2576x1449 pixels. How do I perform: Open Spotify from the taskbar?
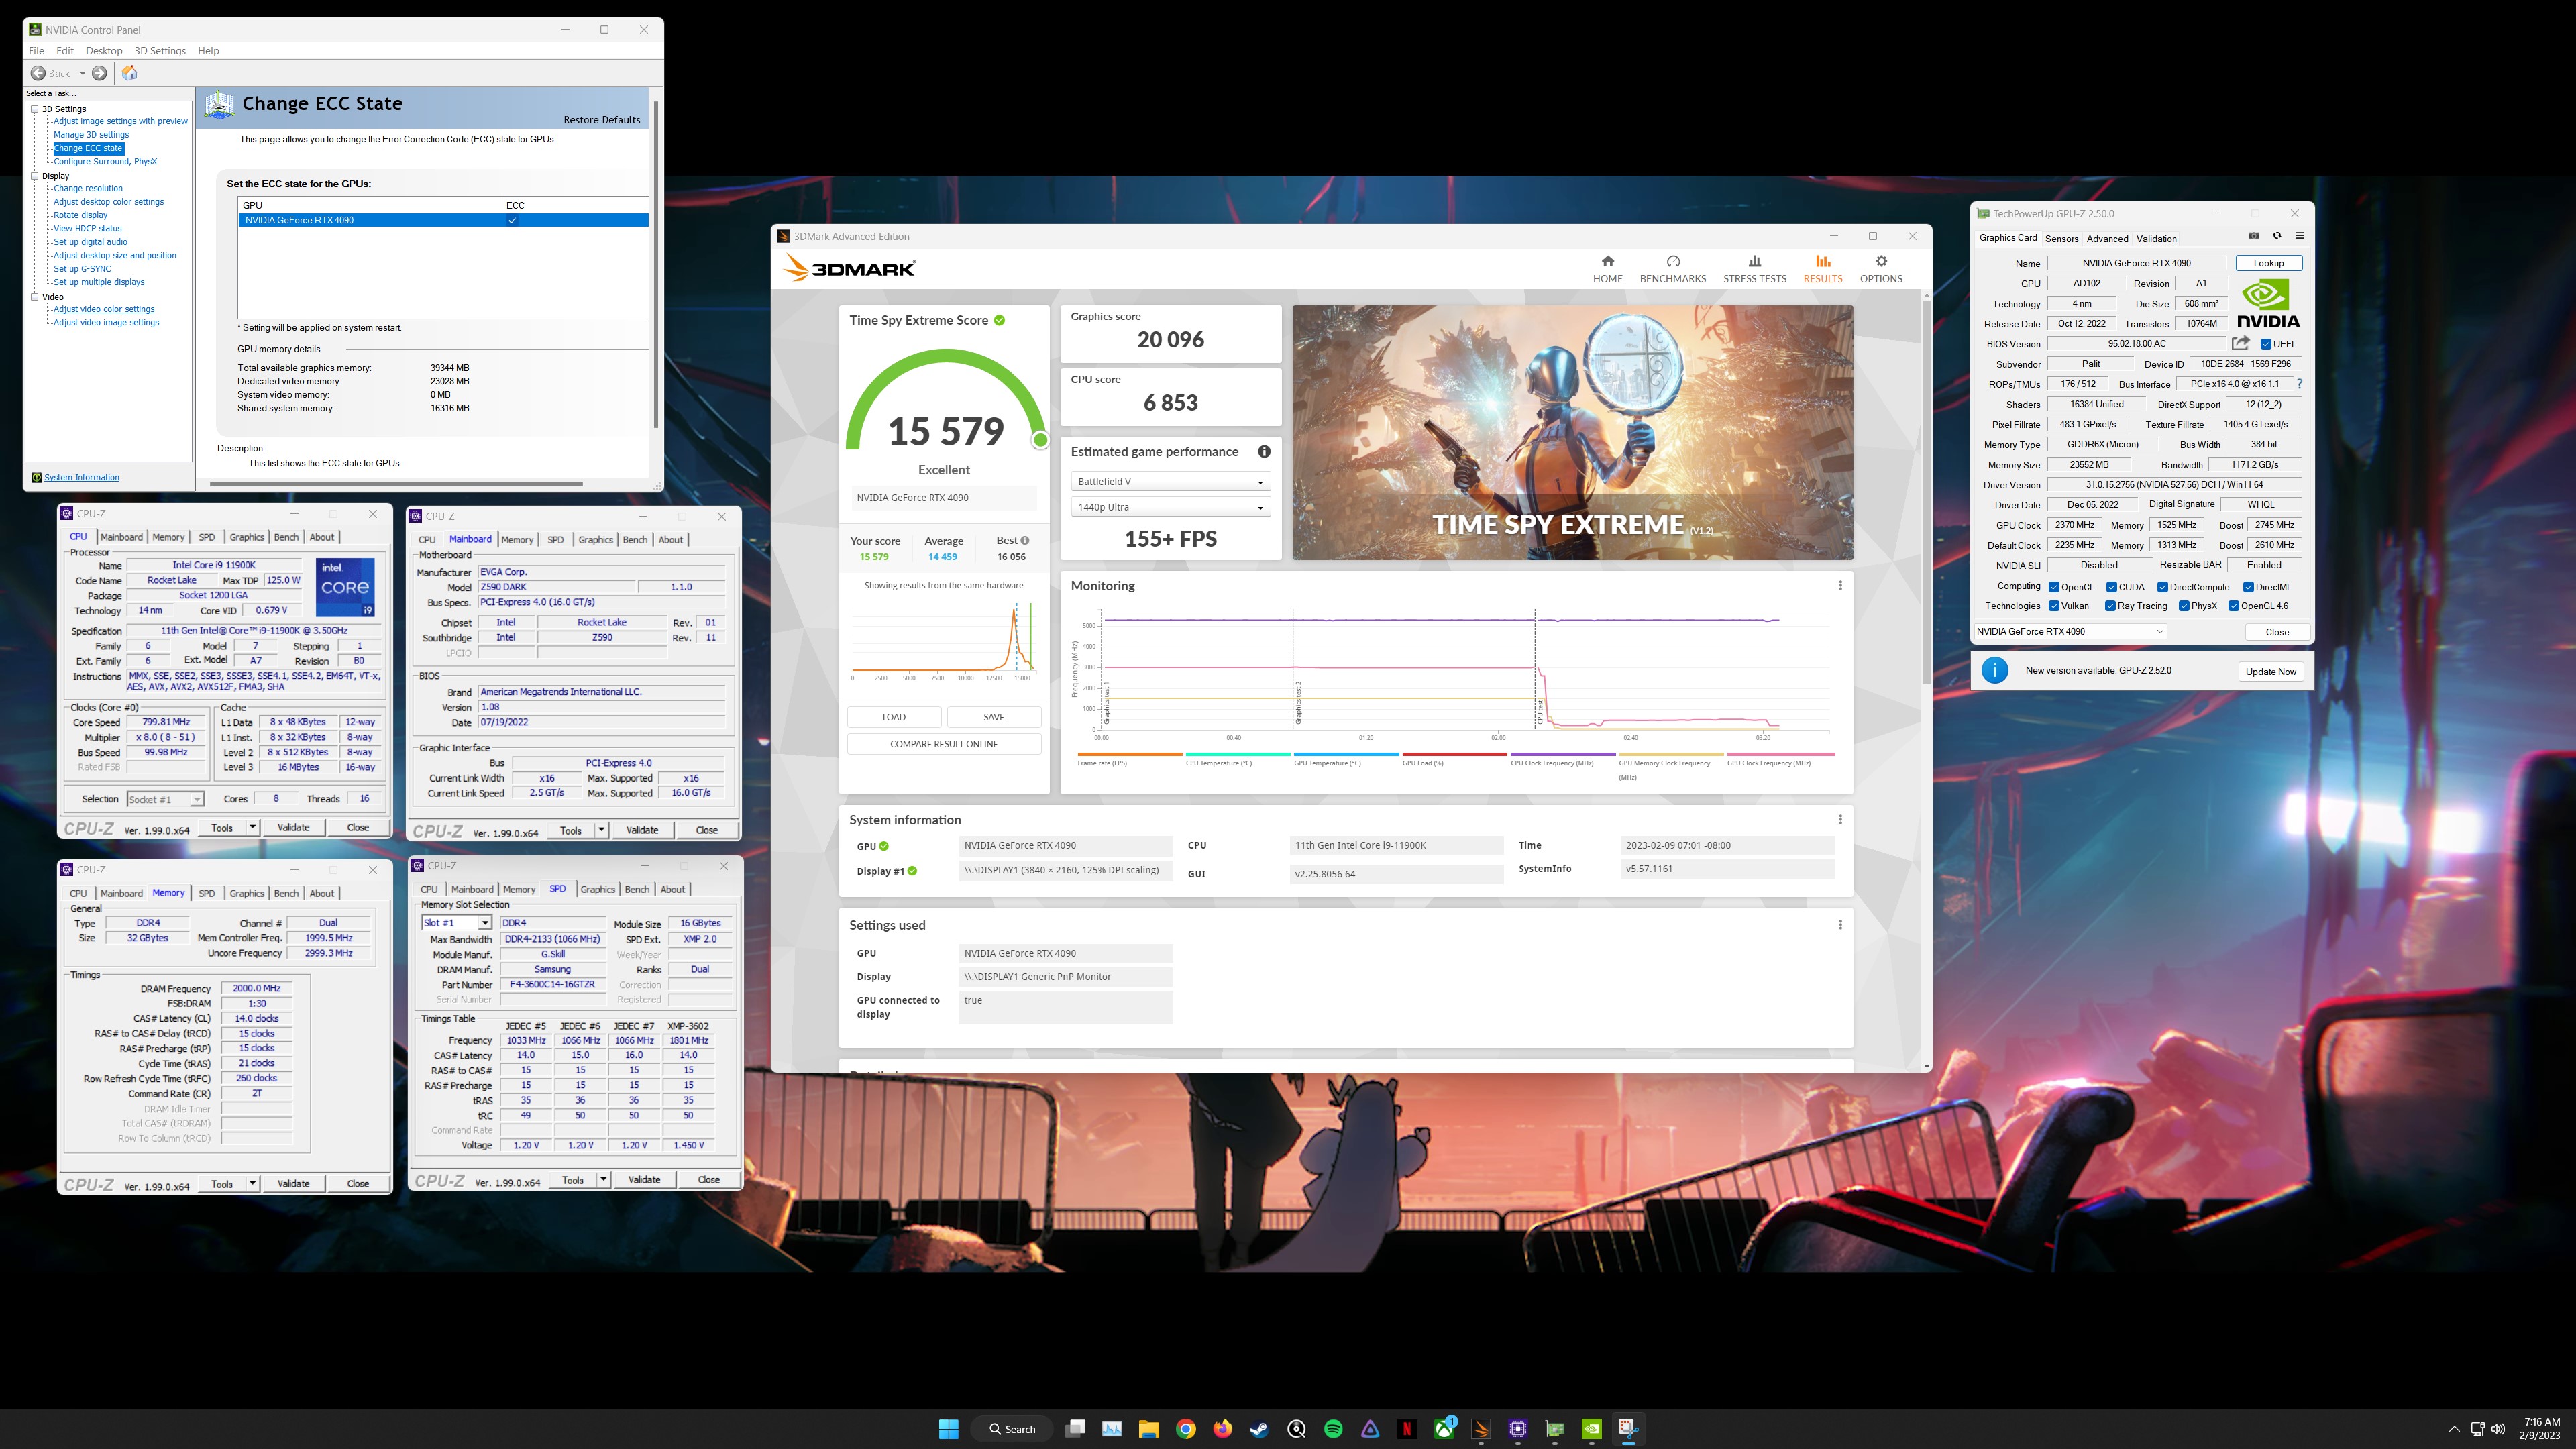pos(1333,1429)
